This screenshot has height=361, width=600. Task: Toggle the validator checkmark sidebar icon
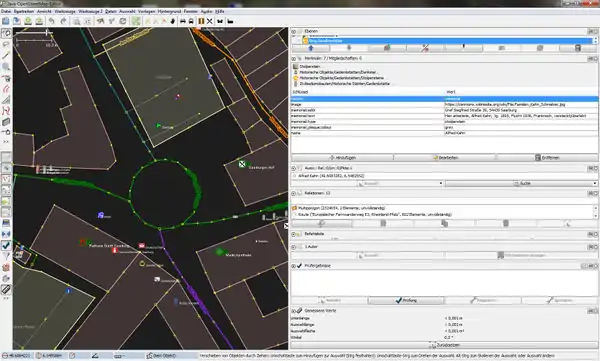point(6,245)
